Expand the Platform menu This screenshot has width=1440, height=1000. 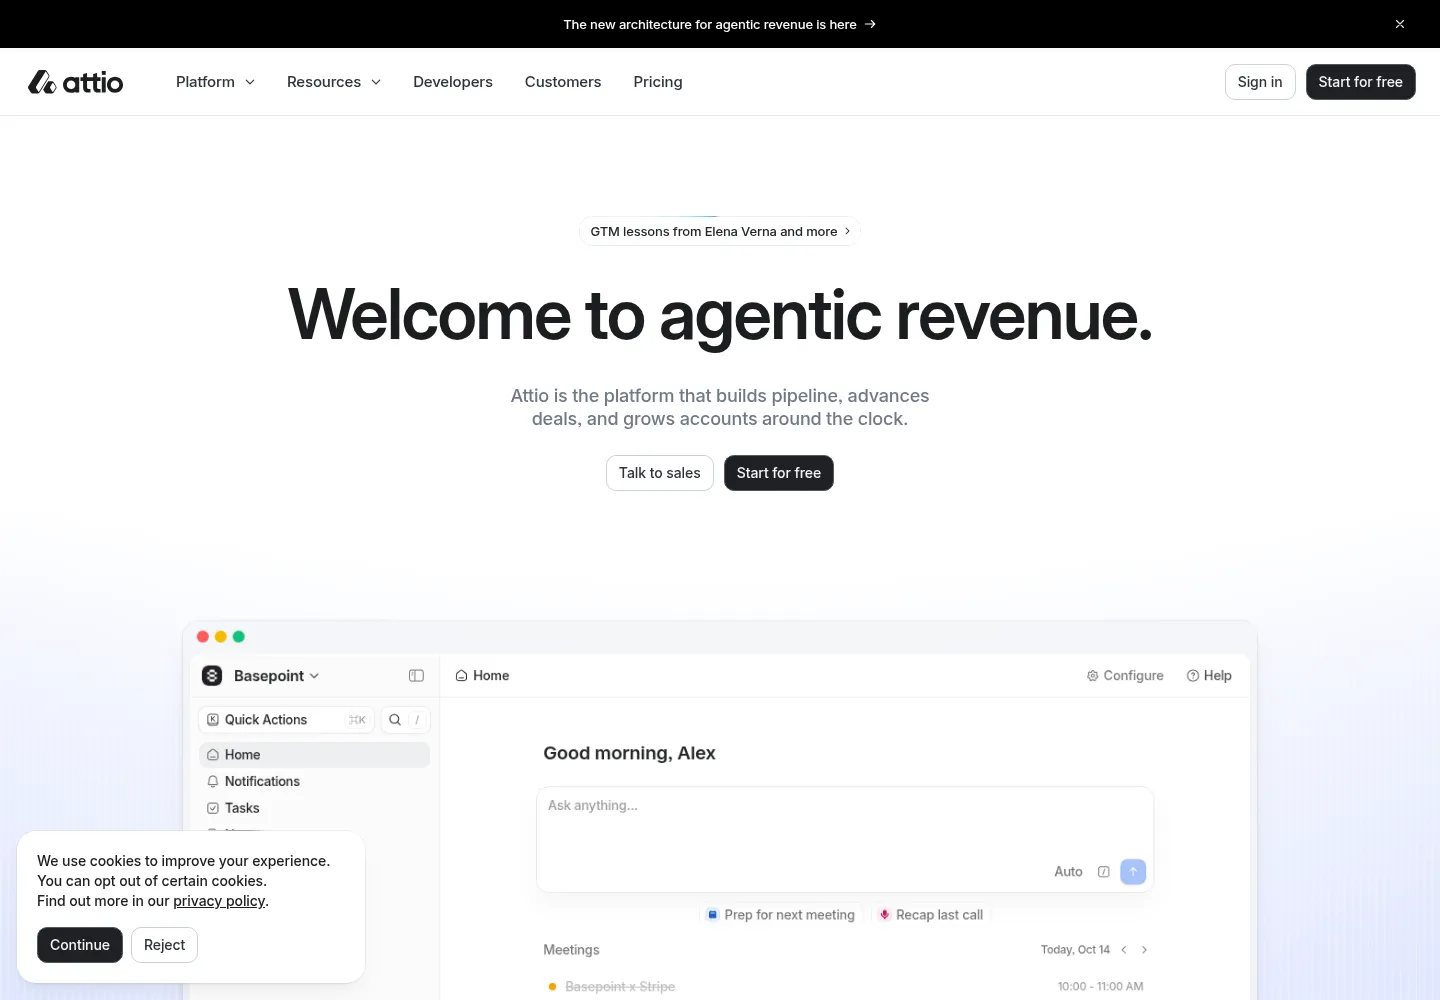[215, 82]
